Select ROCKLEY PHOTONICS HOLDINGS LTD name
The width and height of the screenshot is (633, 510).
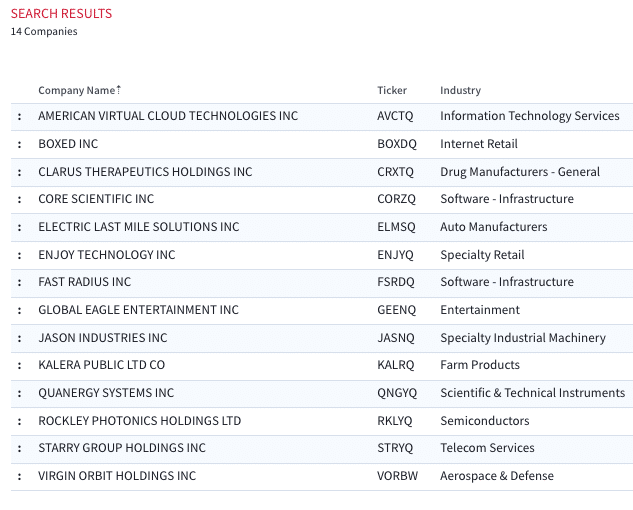(140, 421)
